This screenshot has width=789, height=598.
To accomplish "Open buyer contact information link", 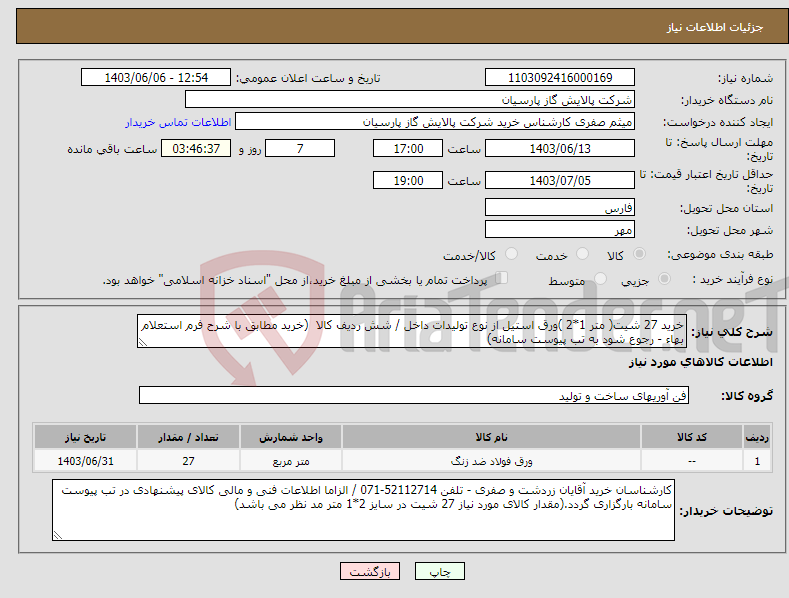I will [178, 122].
